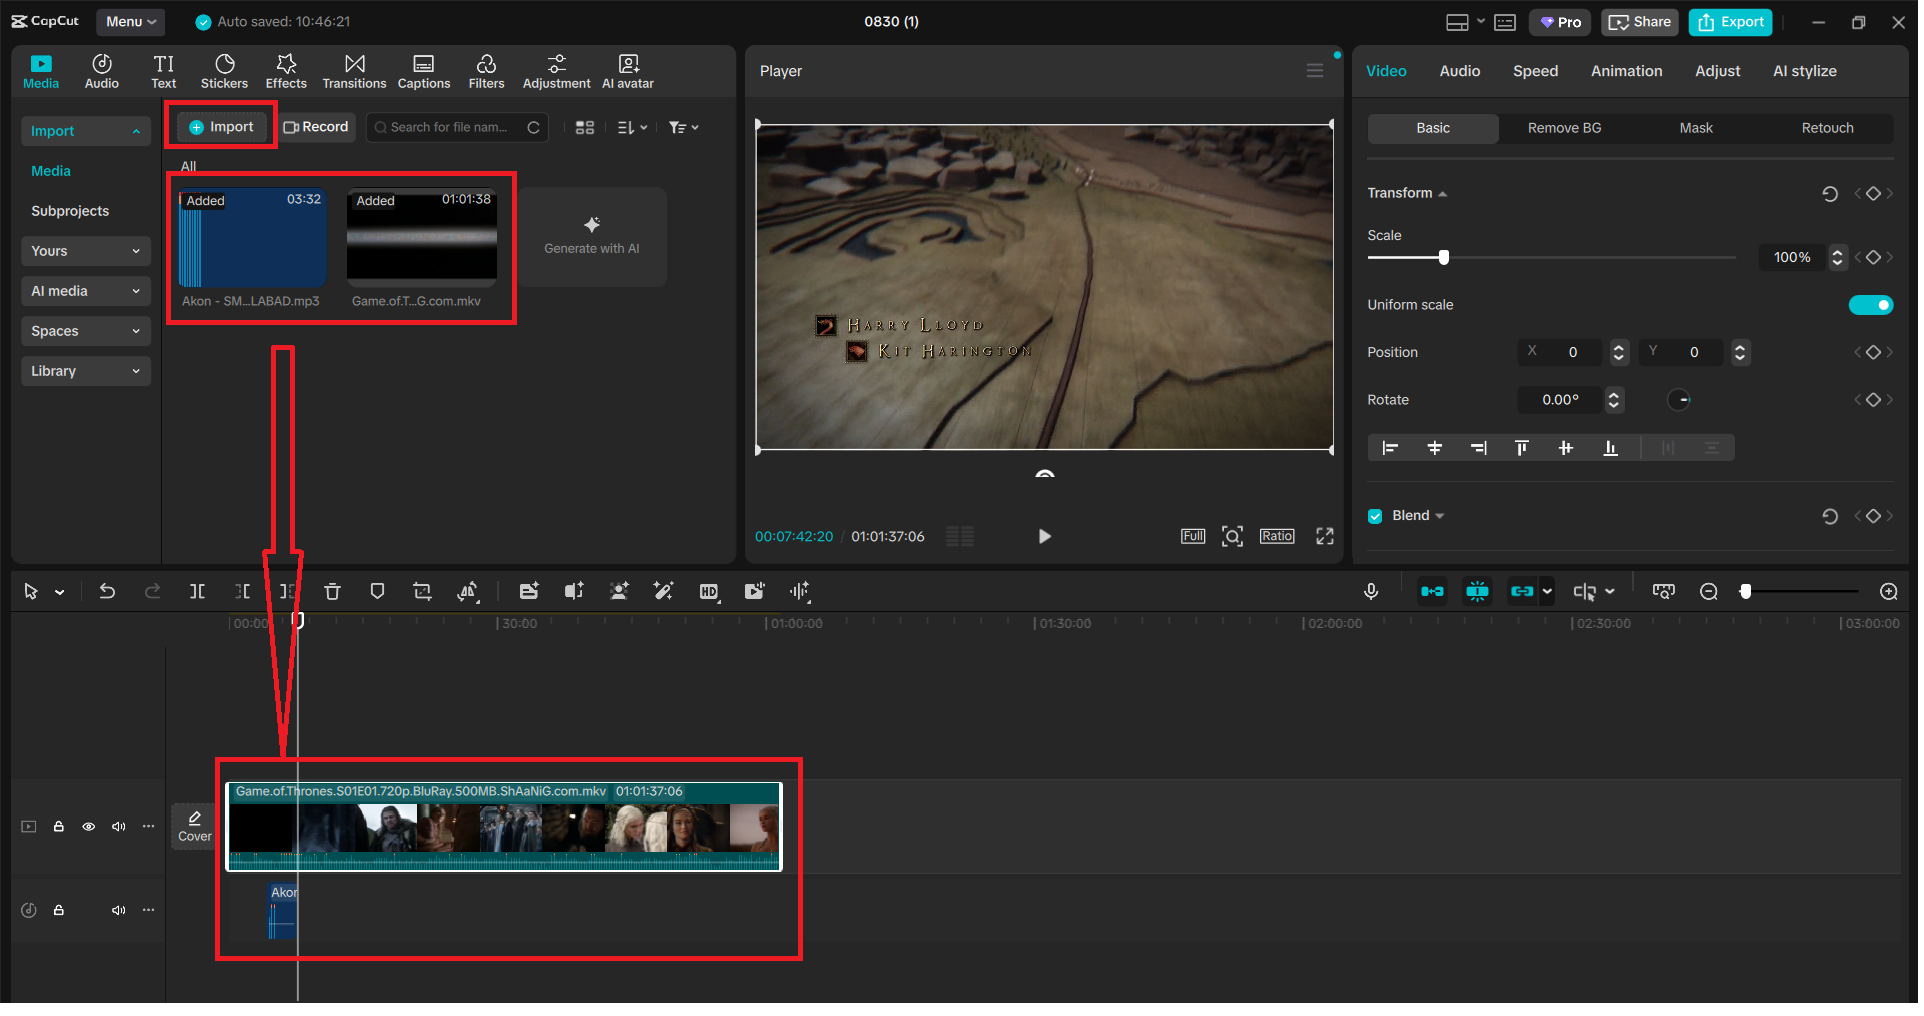Click the Record button

pos(316,128)
